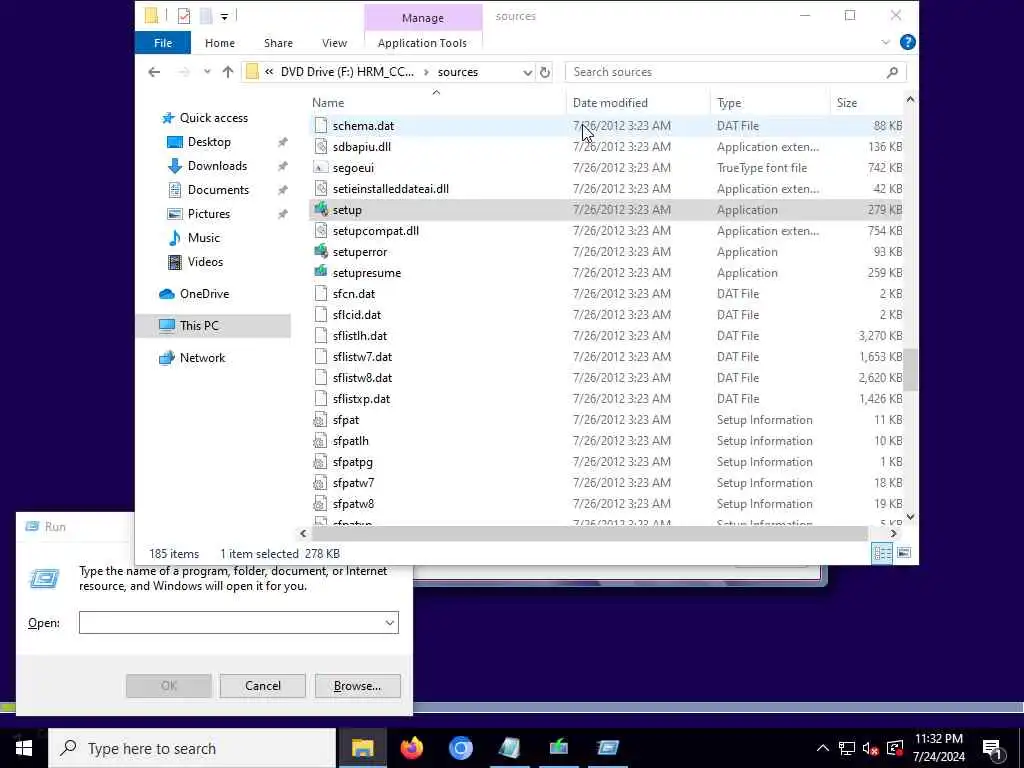Switch to Large icons view button
The height and width of the screenshot is (768, 1024).
pyautogui.click(x=904, y=553)
